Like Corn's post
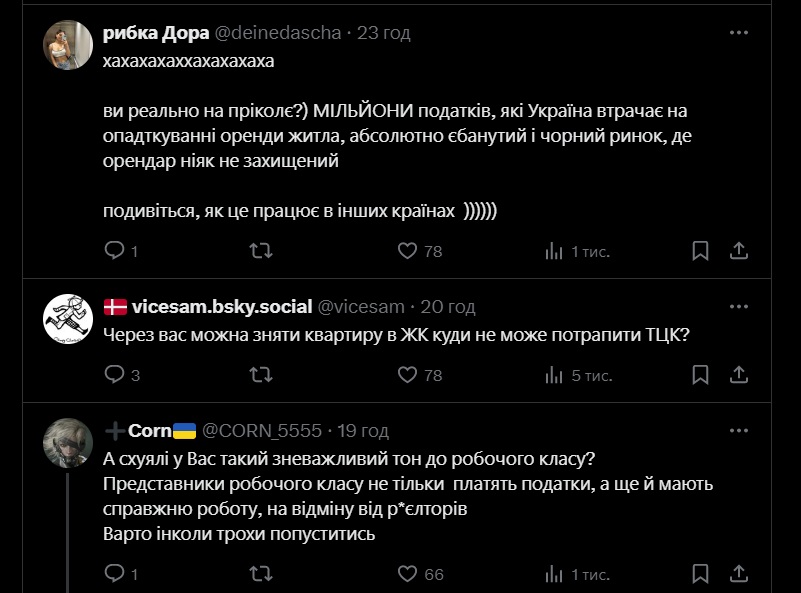The image size is (801, 593). (x=407, y=574)
